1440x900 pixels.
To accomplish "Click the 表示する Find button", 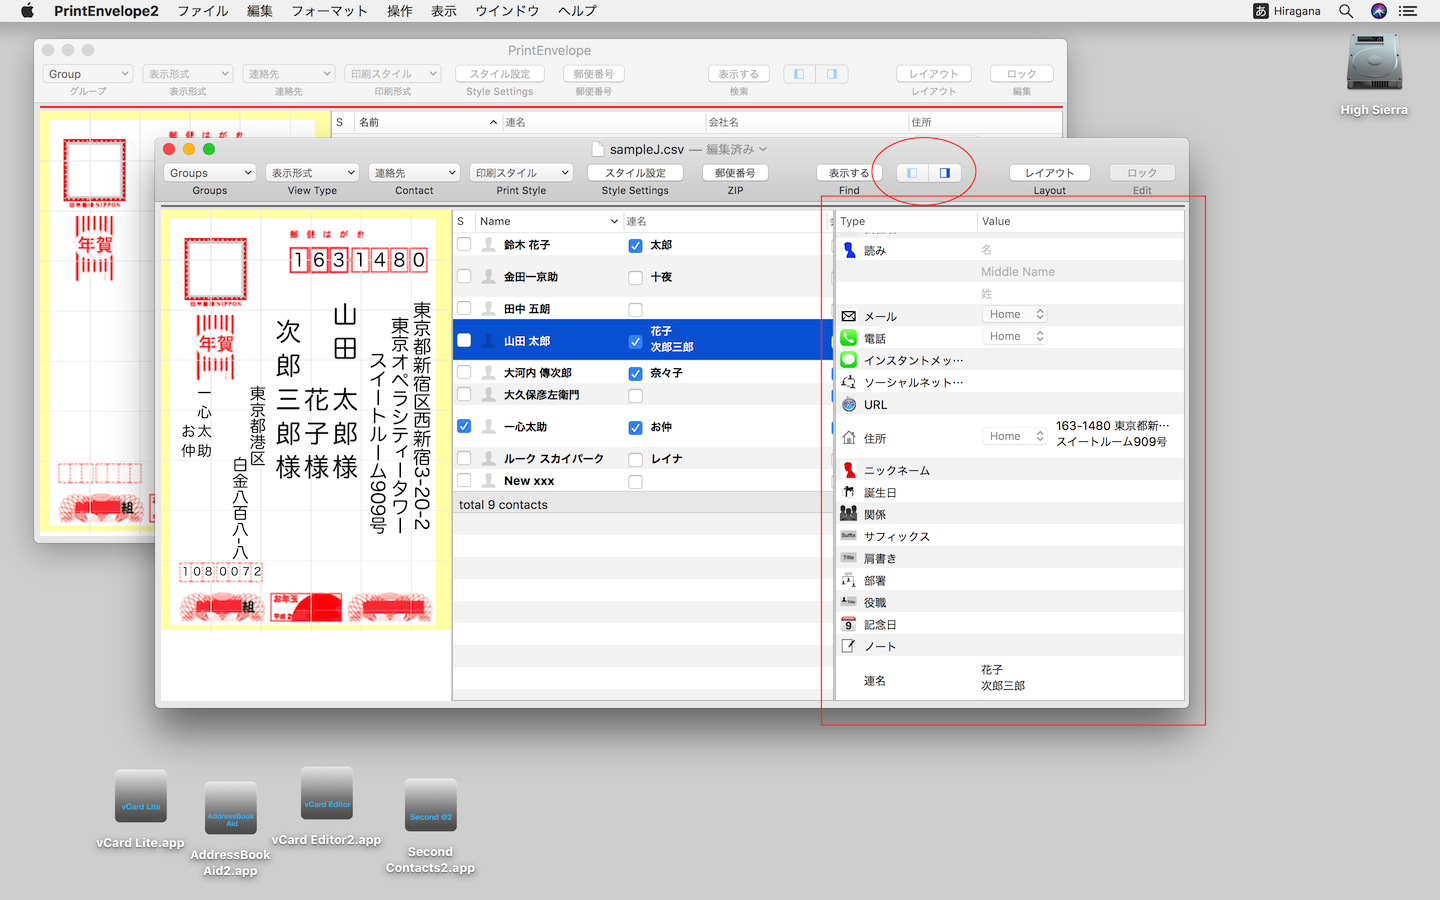I will click(x=849, y=173).
